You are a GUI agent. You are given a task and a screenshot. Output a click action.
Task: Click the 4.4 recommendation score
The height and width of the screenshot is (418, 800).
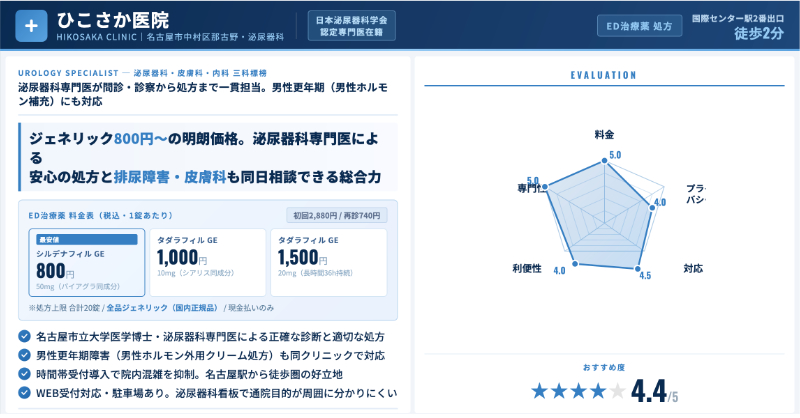[650, 391]
